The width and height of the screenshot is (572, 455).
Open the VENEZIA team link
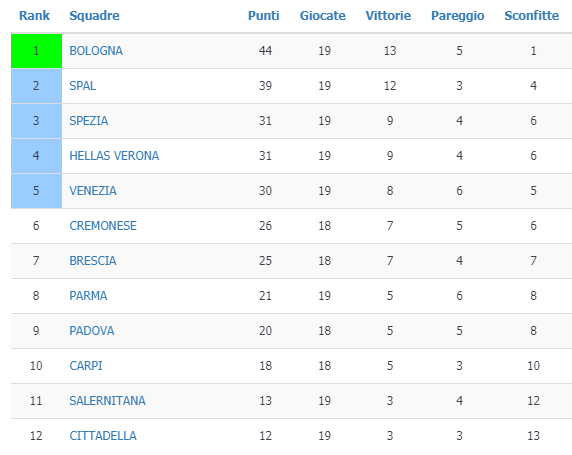pos(93,191)
